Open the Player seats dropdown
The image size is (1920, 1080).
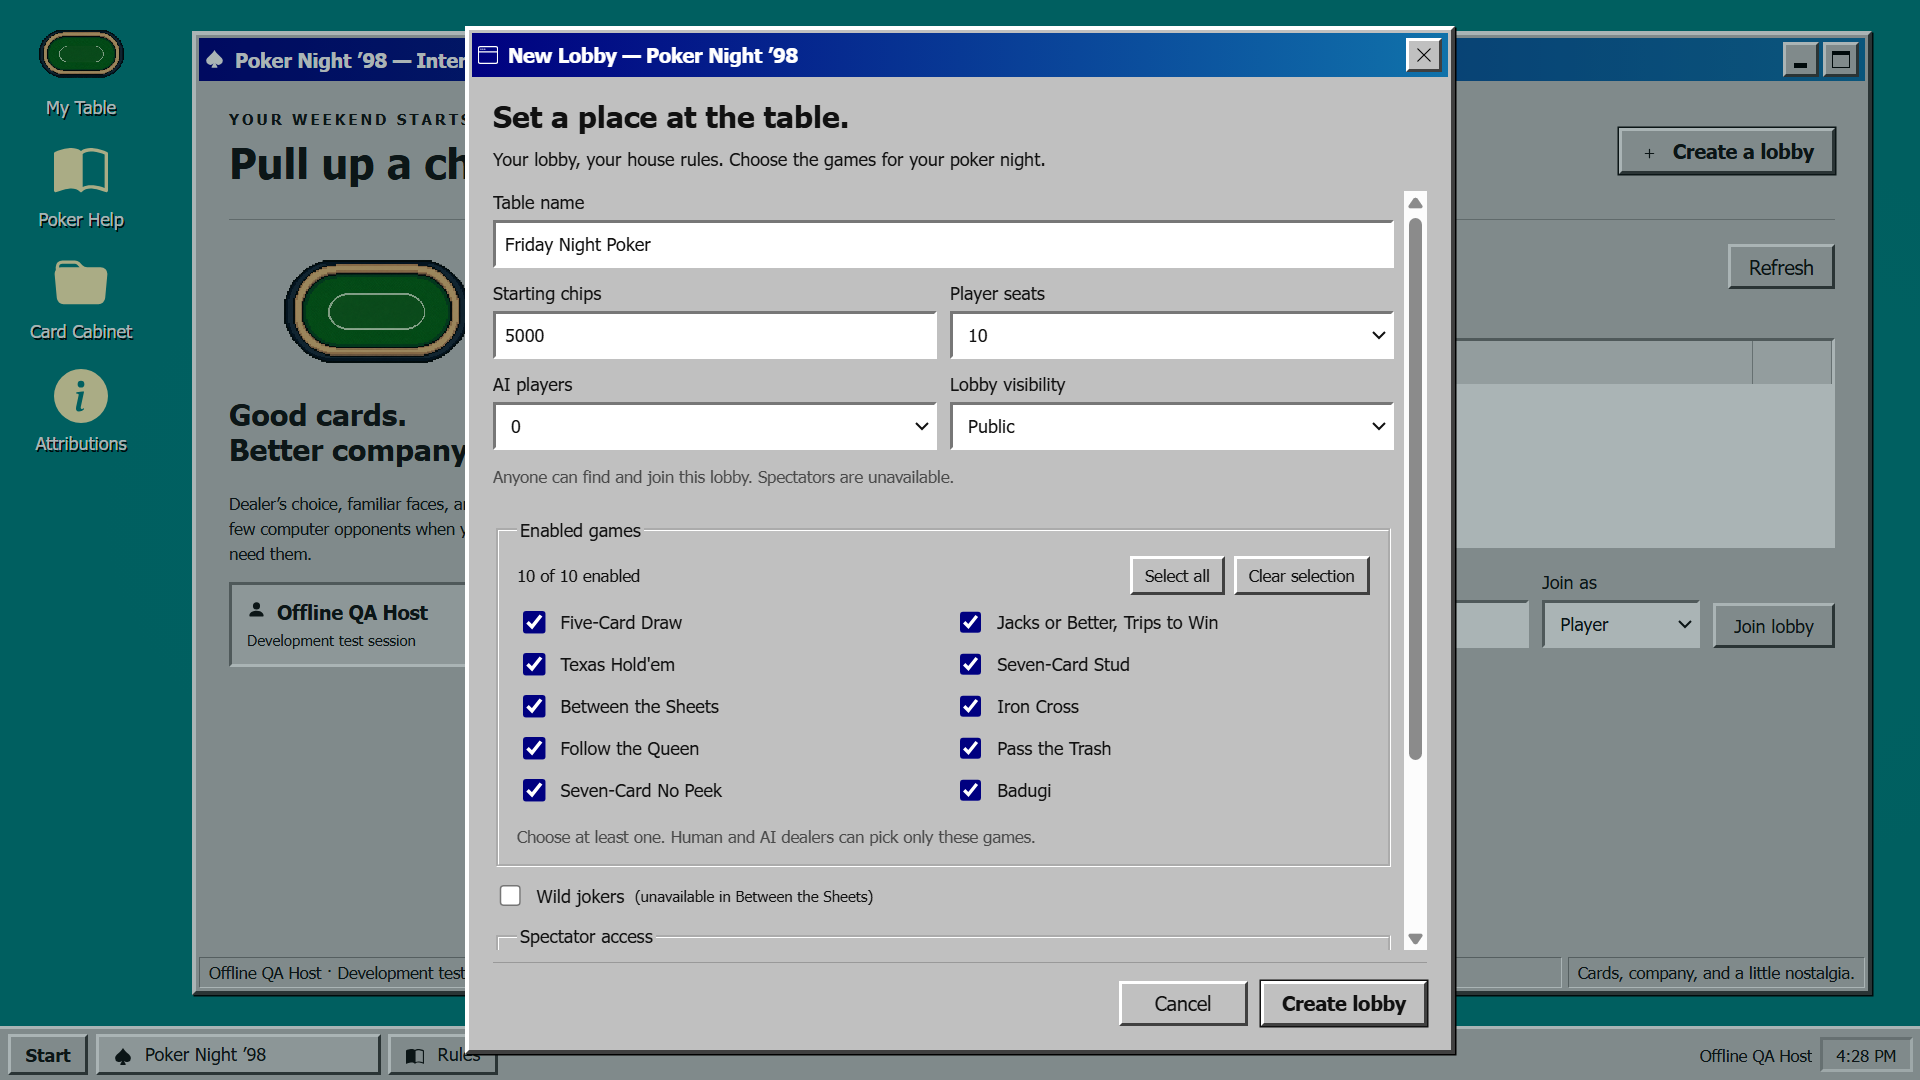[x=1171, y=336]
